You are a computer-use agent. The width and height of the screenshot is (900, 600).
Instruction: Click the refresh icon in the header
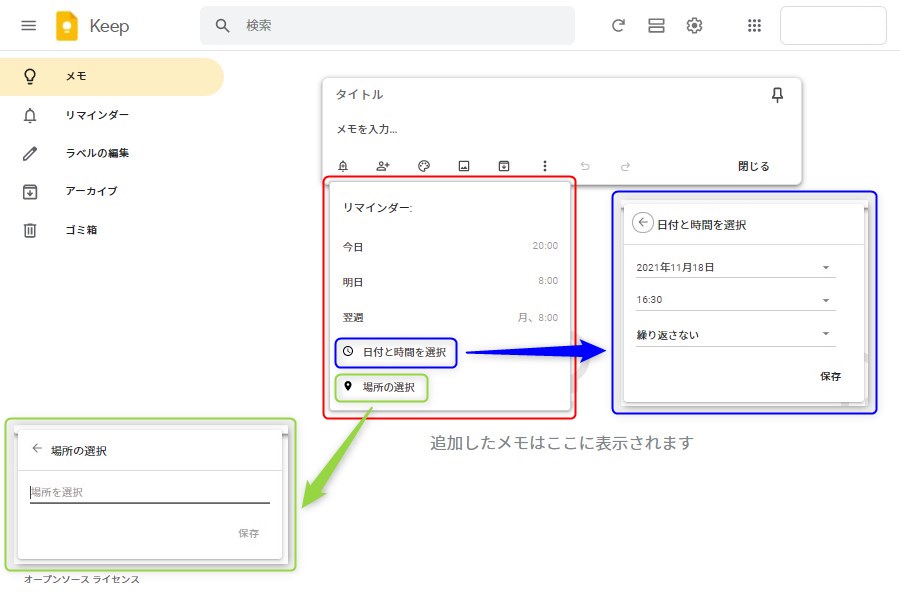618,26
